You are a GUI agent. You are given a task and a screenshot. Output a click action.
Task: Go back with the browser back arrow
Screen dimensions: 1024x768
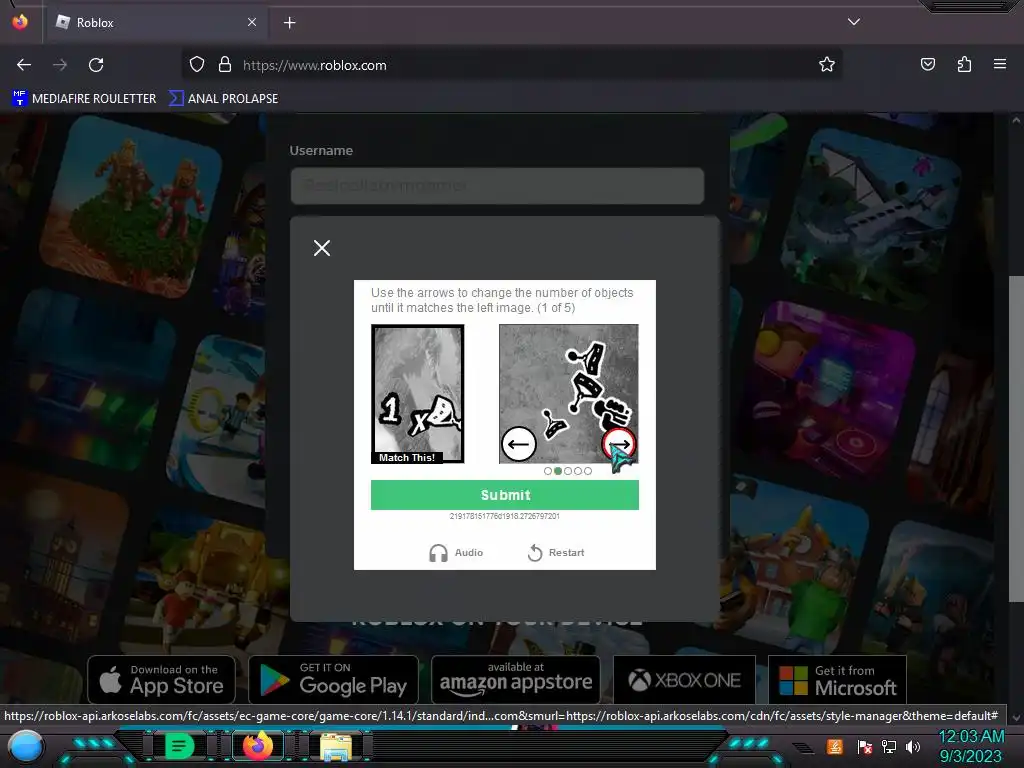click(x=24, y=65)
